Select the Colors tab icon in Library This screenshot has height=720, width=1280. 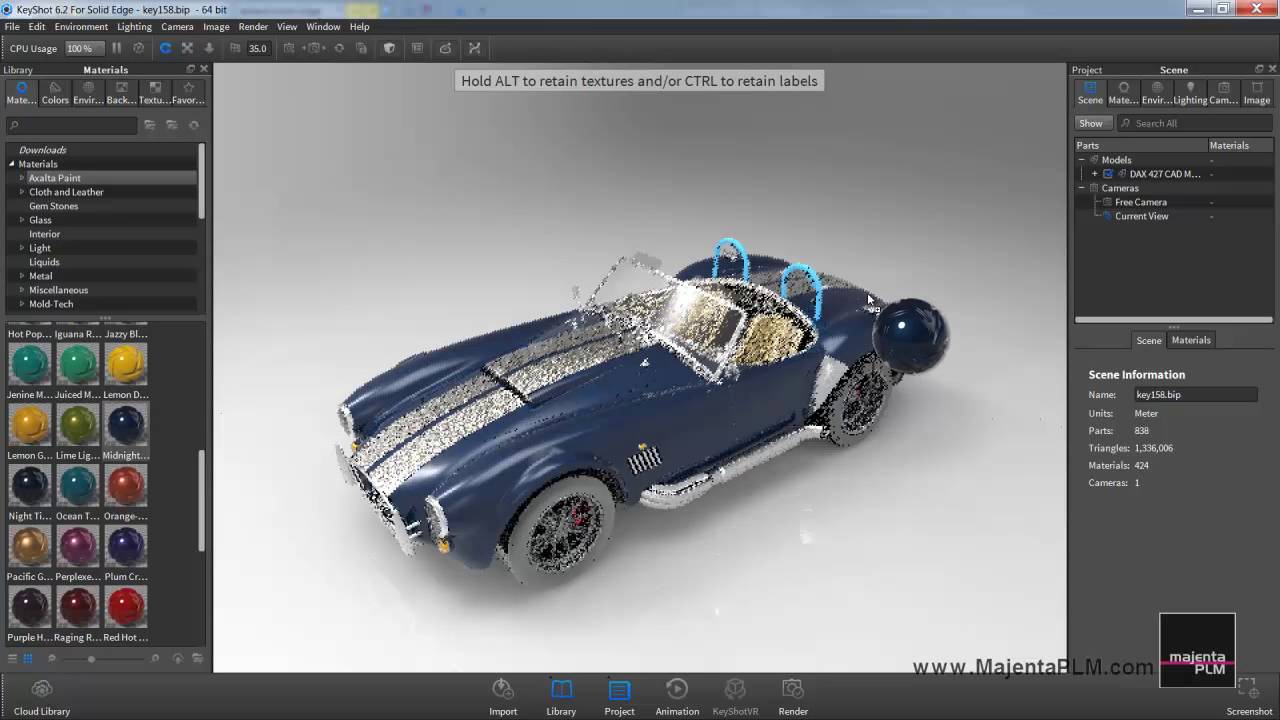55,92
